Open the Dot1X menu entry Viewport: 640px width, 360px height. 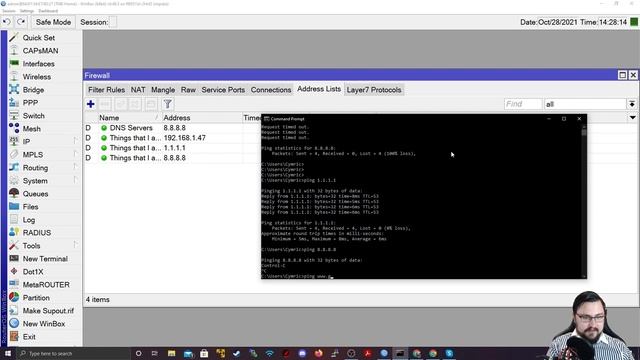click(33, 272)
